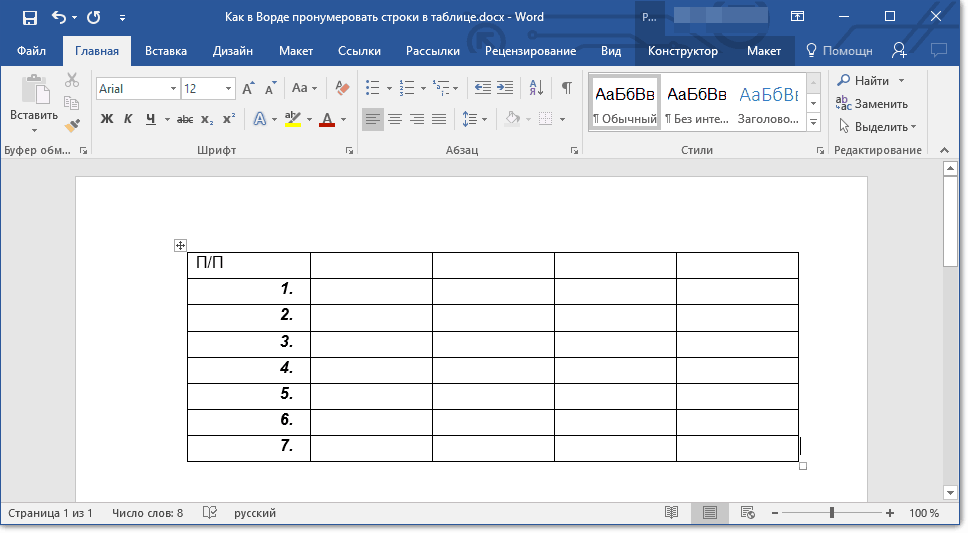Increase indent using the ribbon icon

(505, 88)
